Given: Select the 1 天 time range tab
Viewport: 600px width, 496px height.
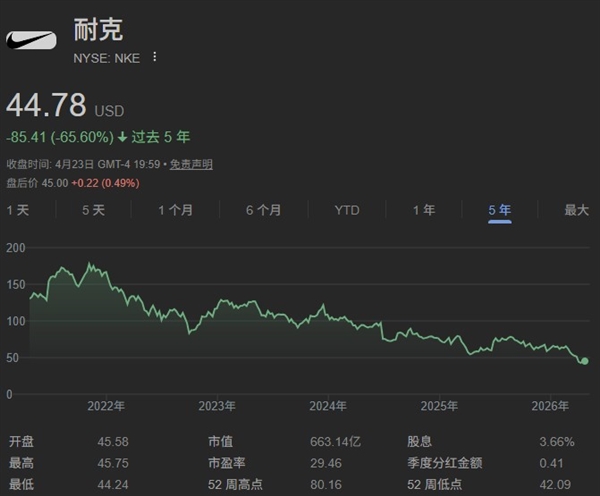Looking at the screenshot, I should click(18, 210).
